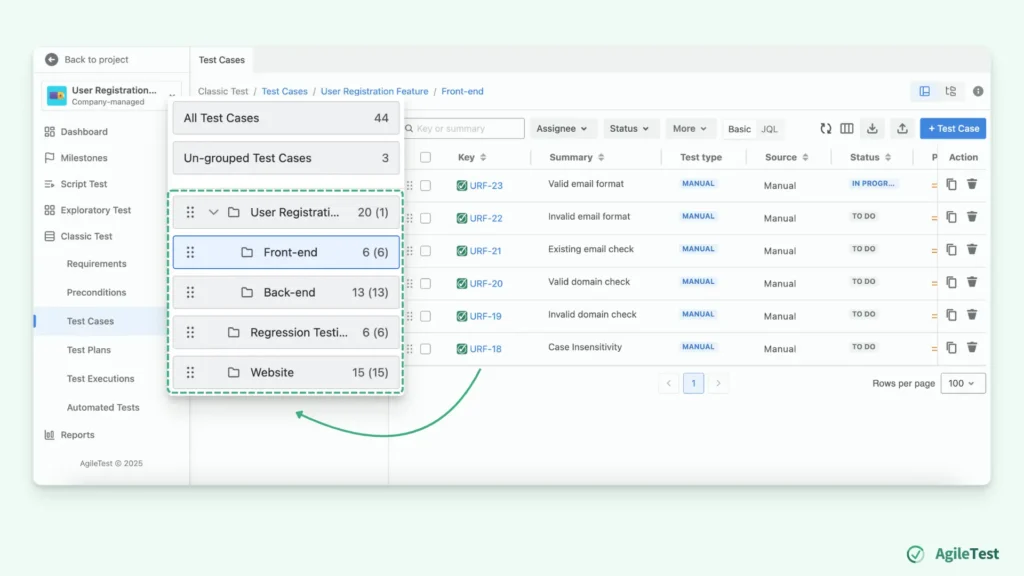Click the download/import icon
This screenshot has width=1024, height=576.
pos(872,129)
